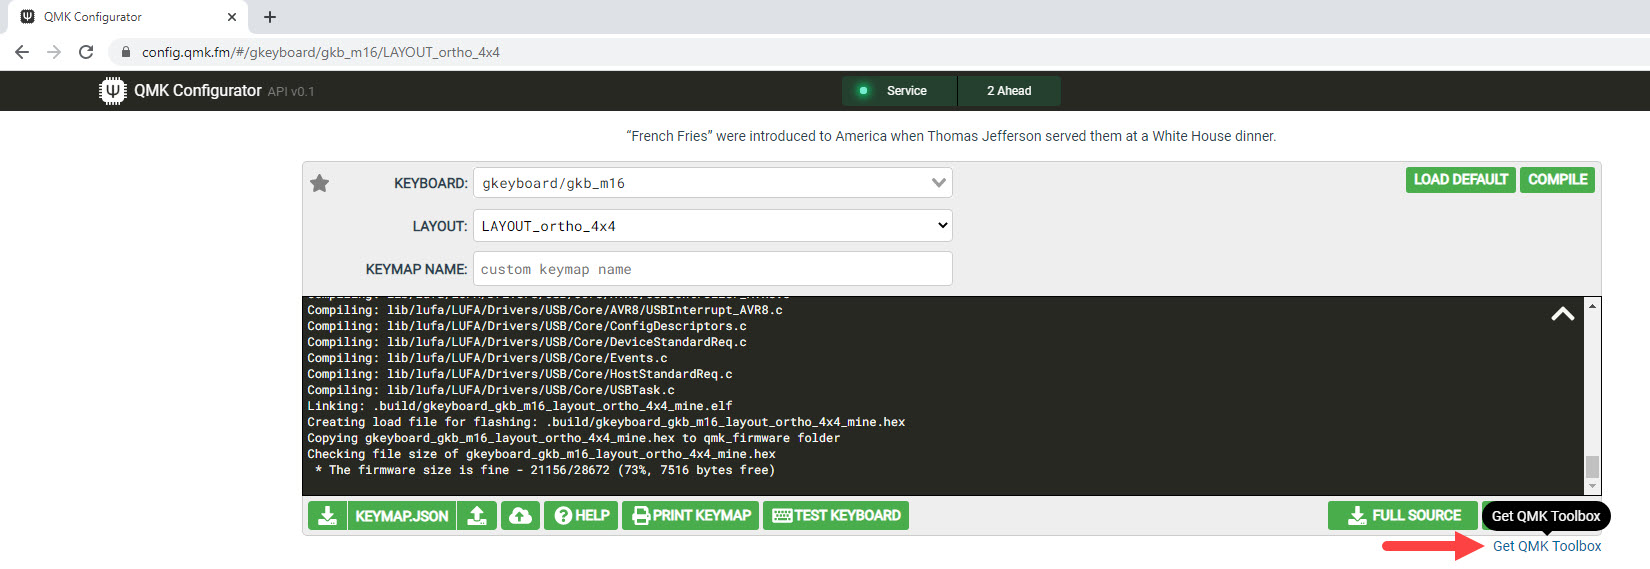Collapse the terminal with the chevron-up icon
This screenshot has height=569, width=1650.
click(1563, 314)
